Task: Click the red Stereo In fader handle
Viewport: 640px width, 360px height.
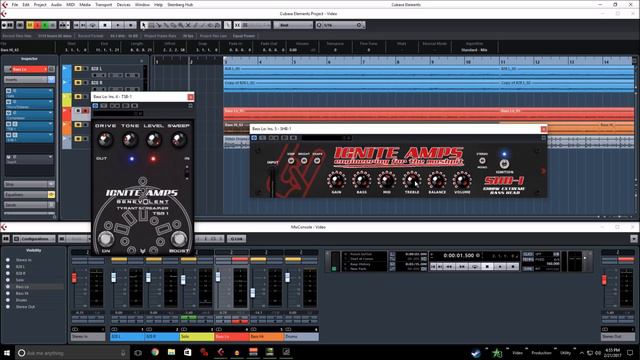Action: [x=74, y=278]
